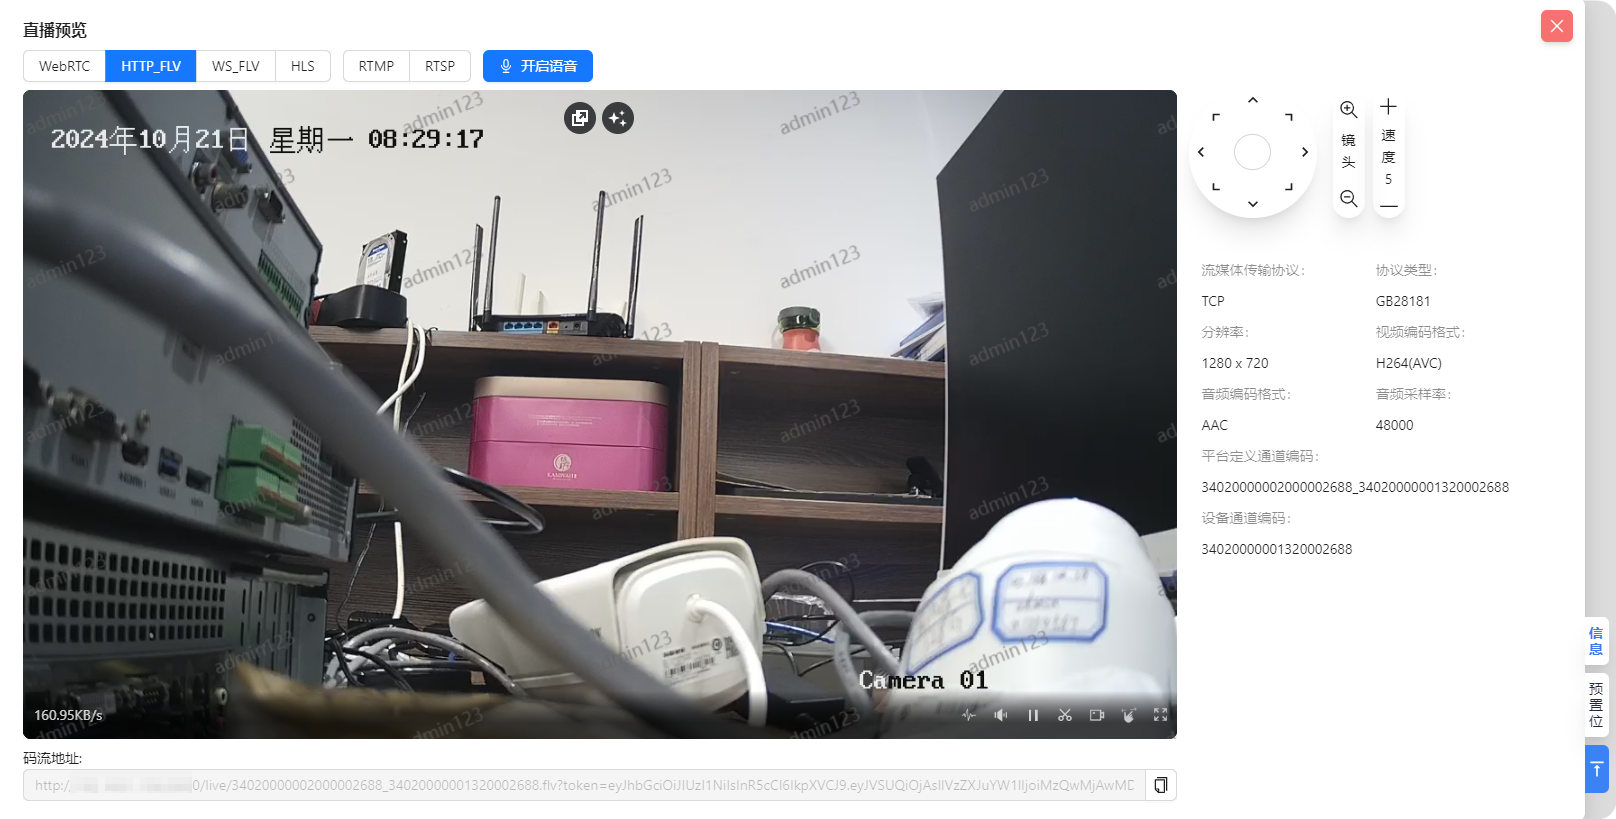Copy the stream URL with copy icon
The image size is (1616, 819).
tap(1160, 785)
